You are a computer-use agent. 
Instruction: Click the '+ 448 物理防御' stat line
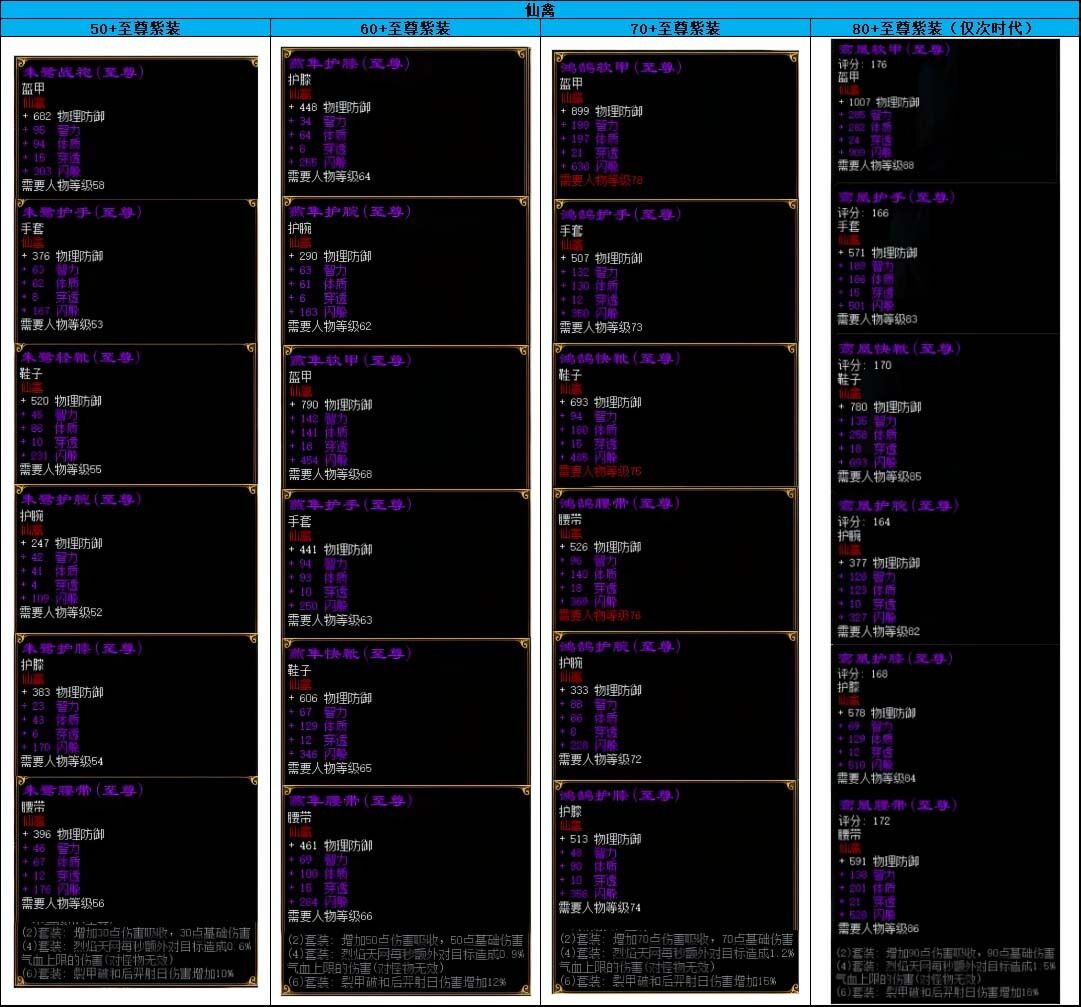tap(330, 108)
